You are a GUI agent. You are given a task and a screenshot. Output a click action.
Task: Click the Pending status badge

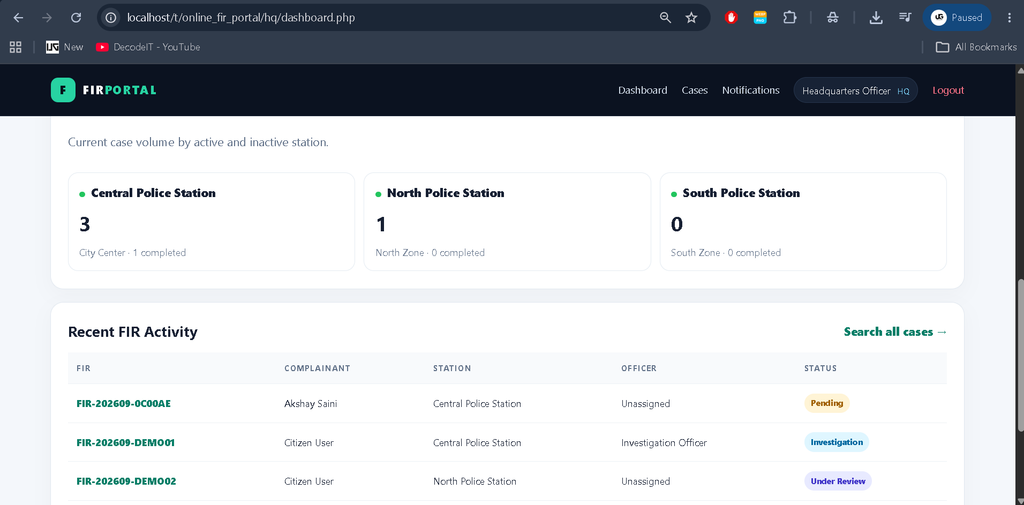tap(827, 403)
